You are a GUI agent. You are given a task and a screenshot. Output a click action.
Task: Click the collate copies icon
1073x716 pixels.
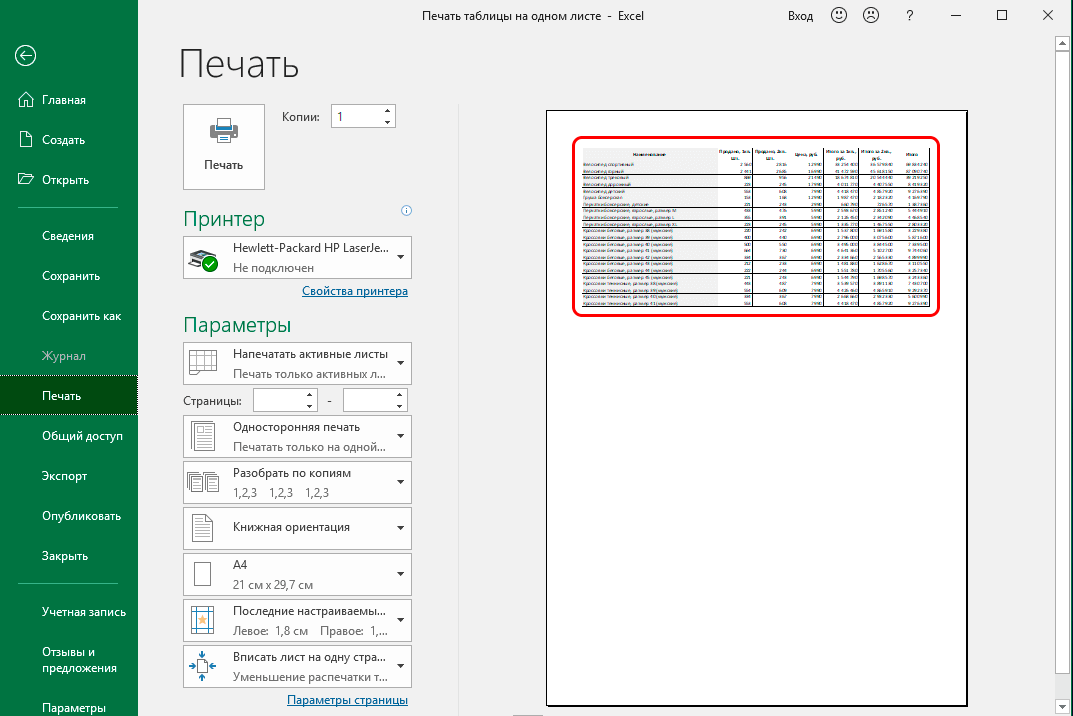pos(203,482)
